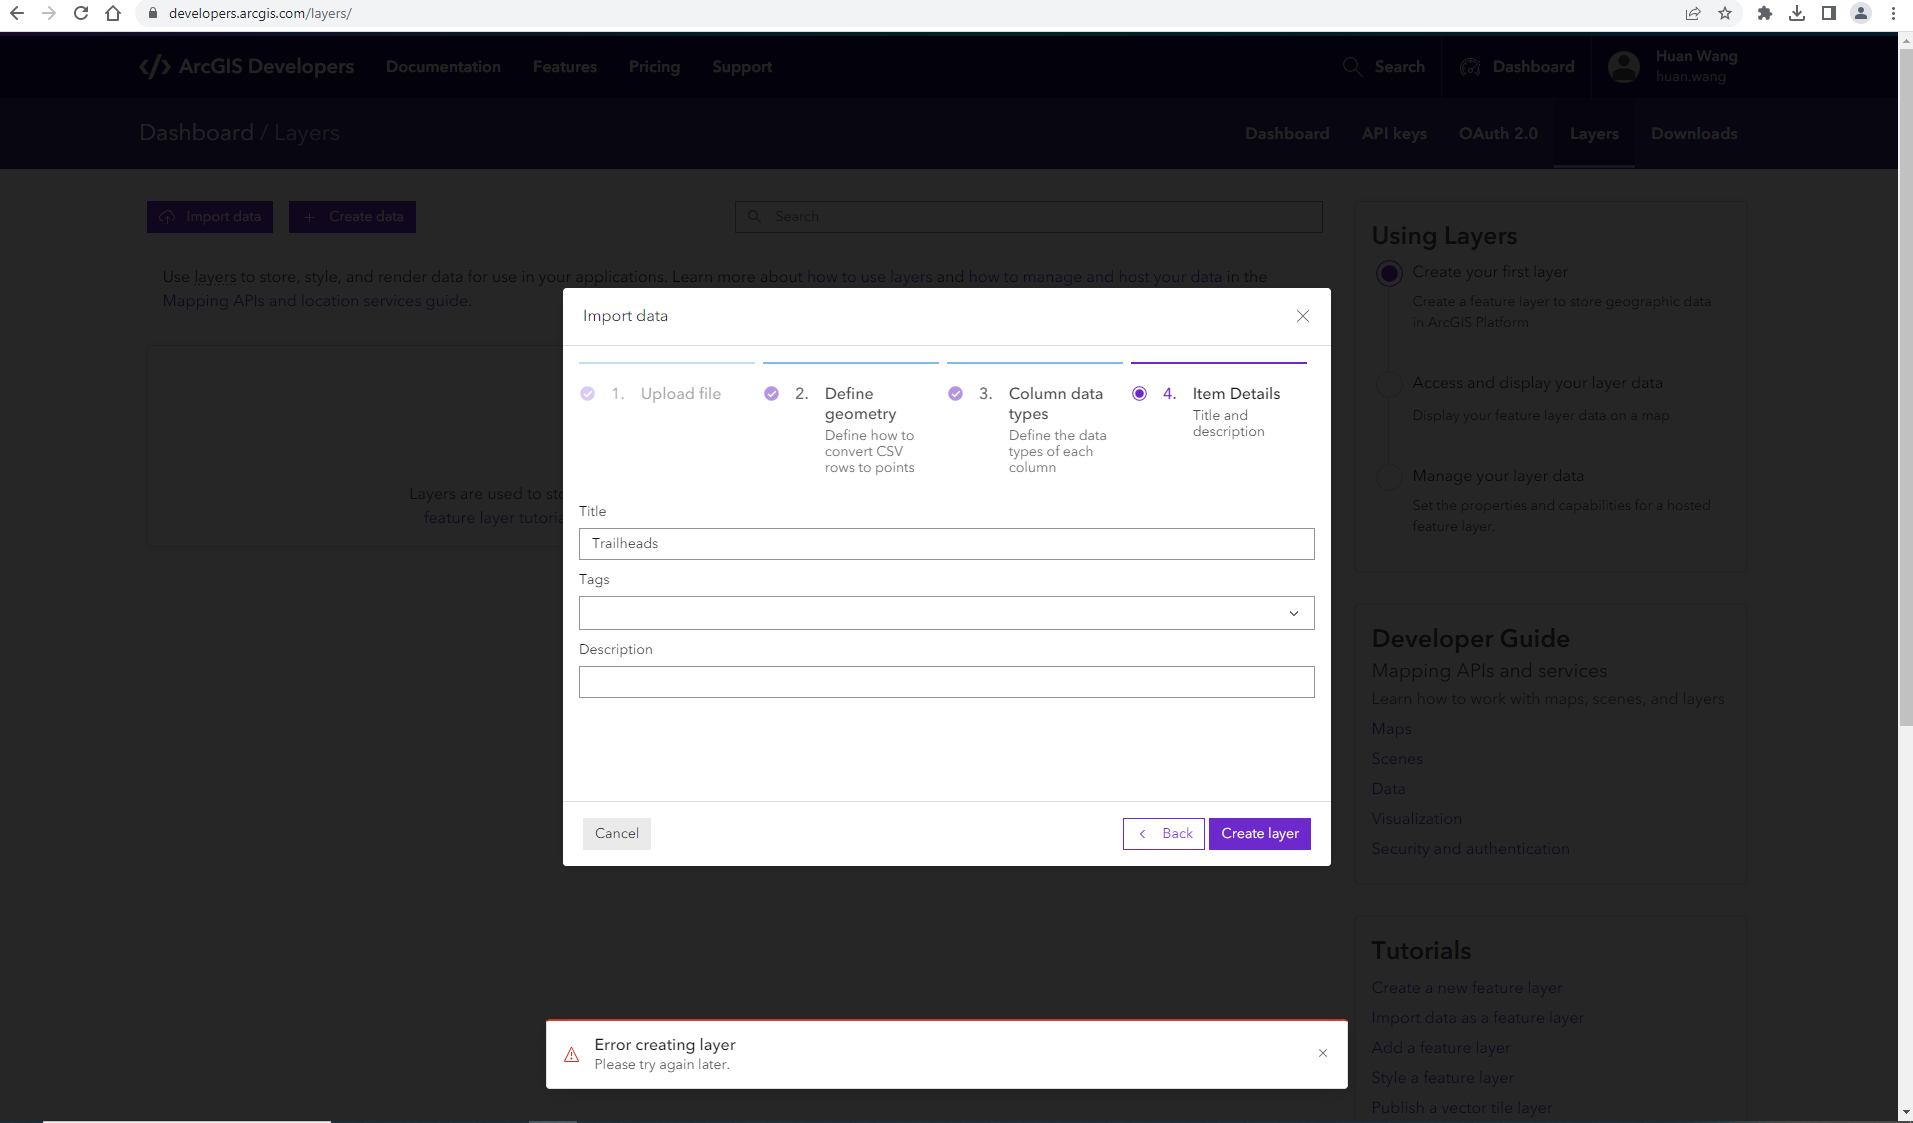Open the Support menu
The image size is (1913, 1123).
click(742, 67)
